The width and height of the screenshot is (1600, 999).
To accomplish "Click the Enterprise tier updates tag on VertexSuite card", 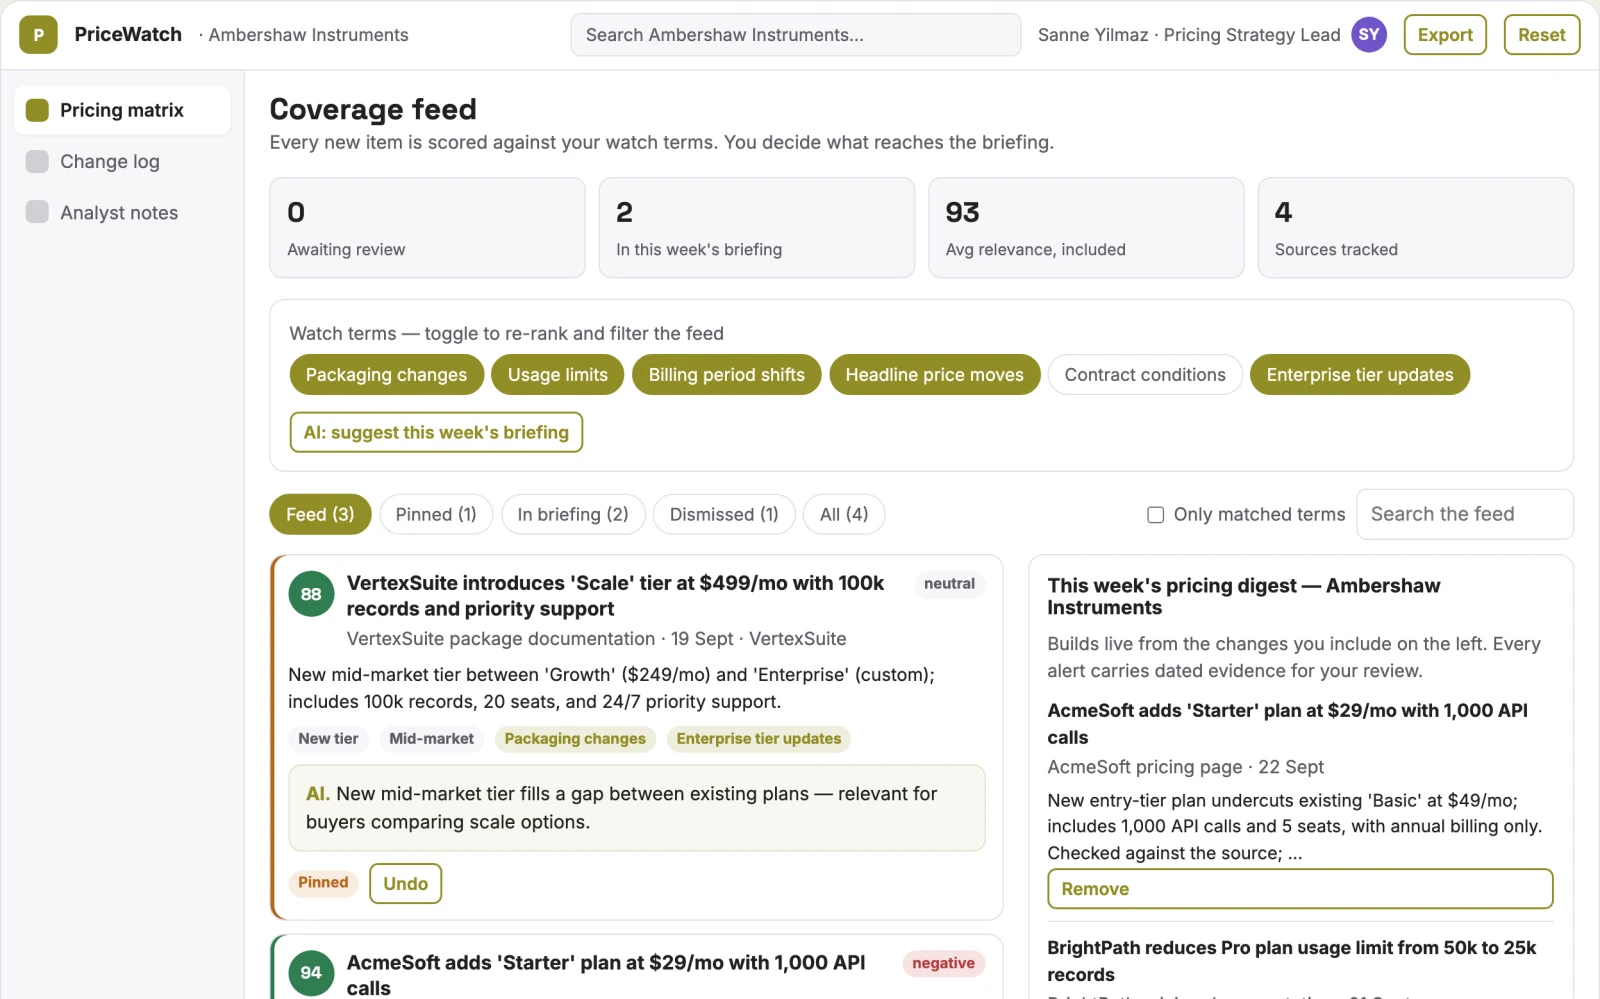I will point(759,739).
